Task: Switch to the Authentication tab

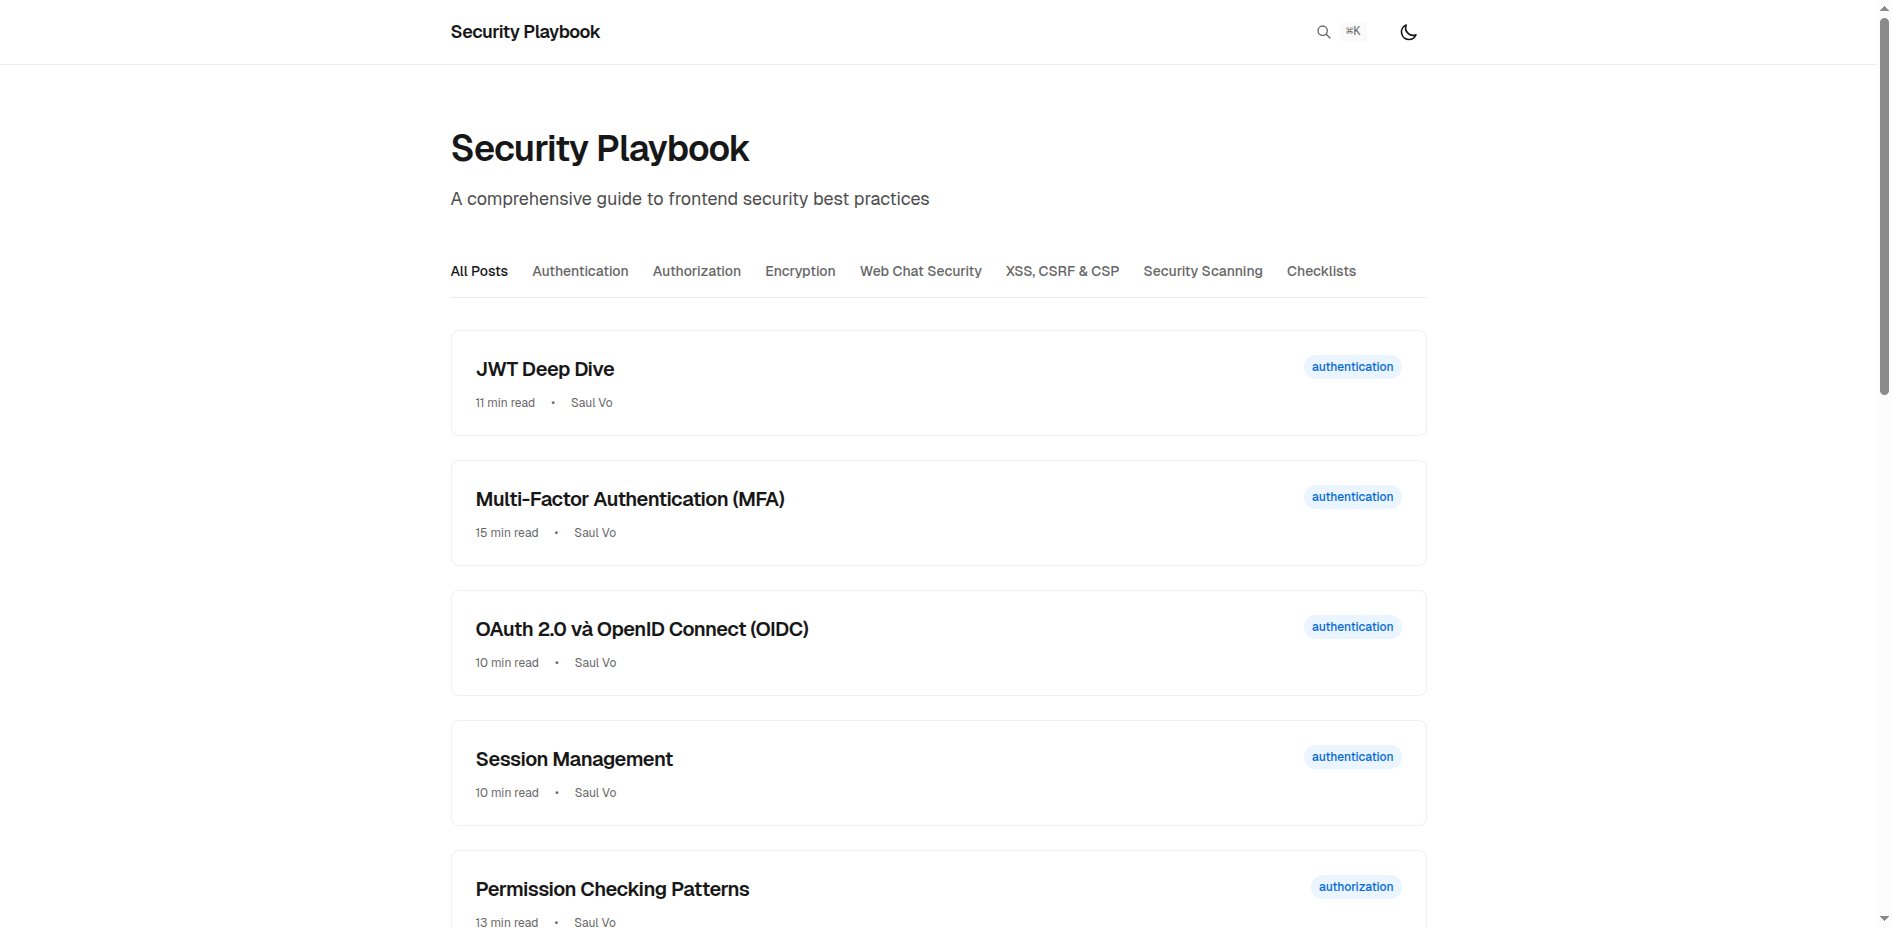Action: point(580,271)
